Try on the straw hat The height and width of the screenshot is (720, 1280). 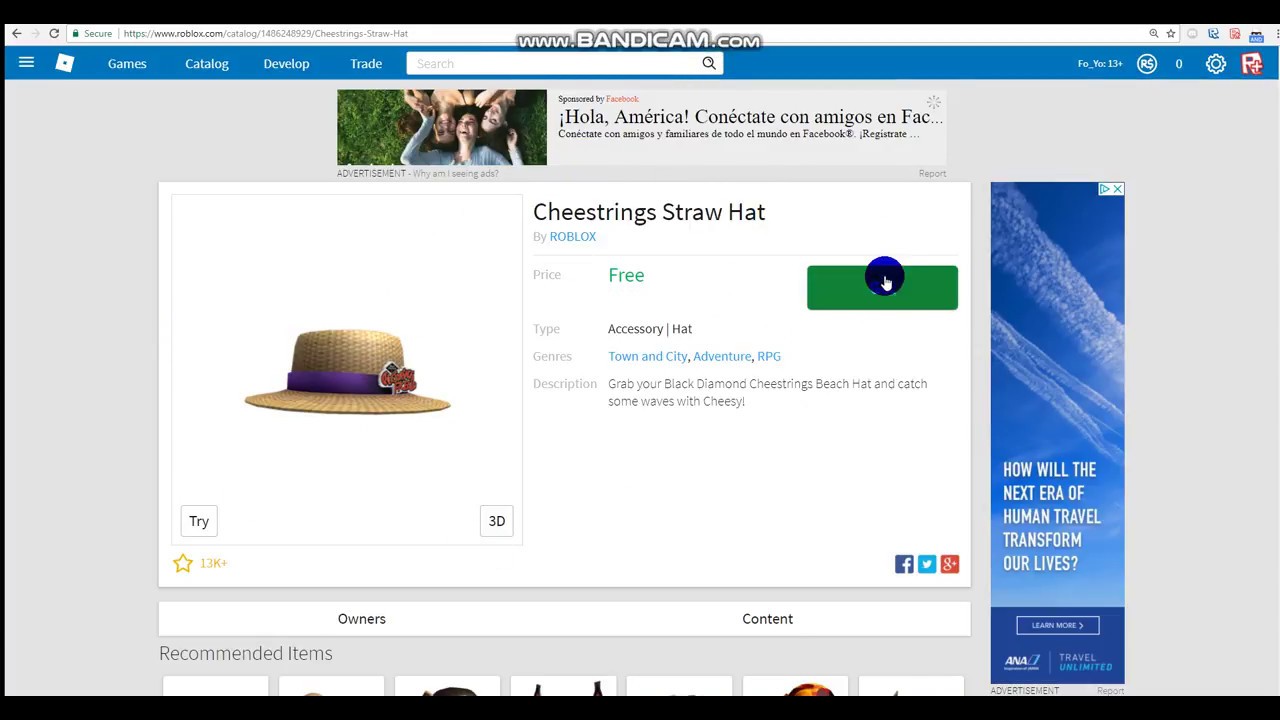coord(199,521)
